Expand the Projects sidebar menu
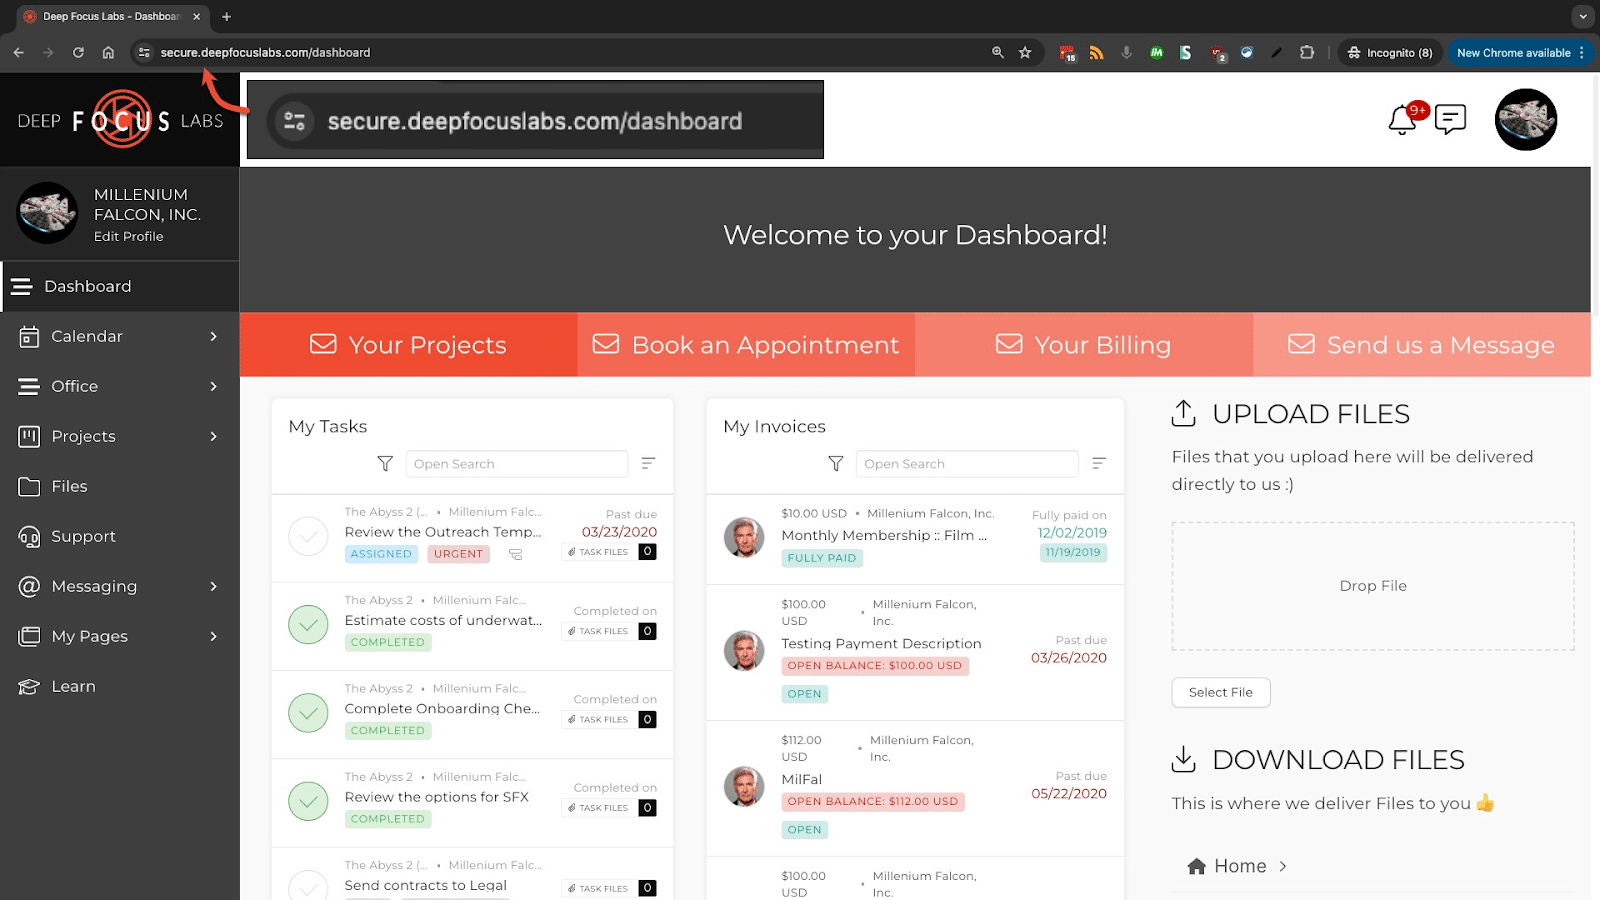1600x900 pixels. 82,436
